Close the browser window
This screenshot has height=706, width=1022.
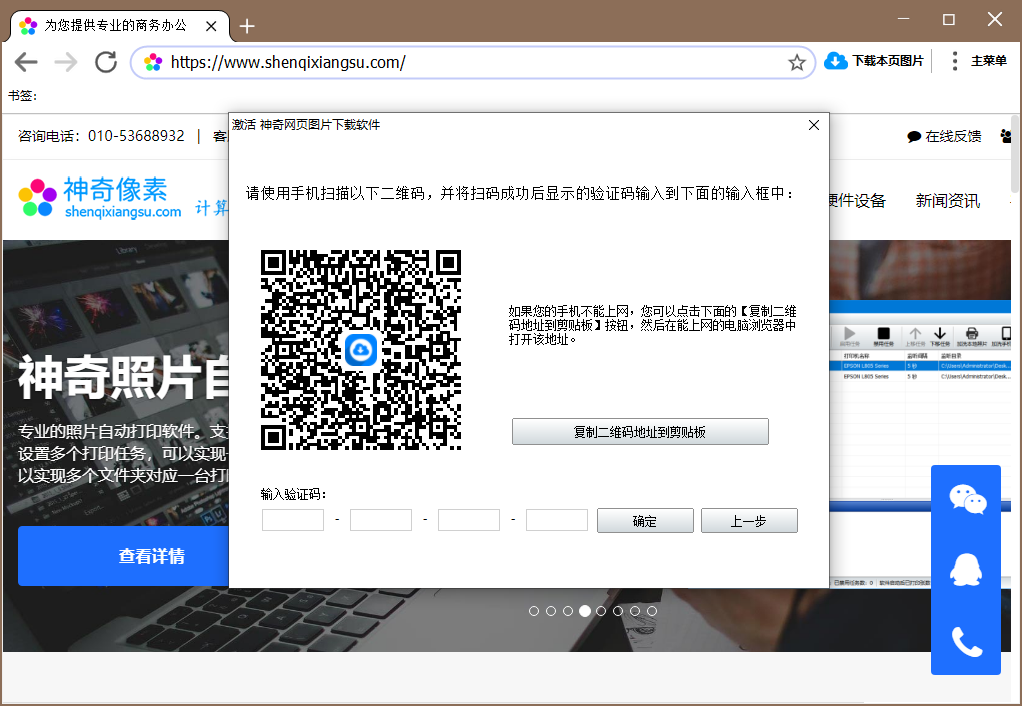click(x=995, y=19)
